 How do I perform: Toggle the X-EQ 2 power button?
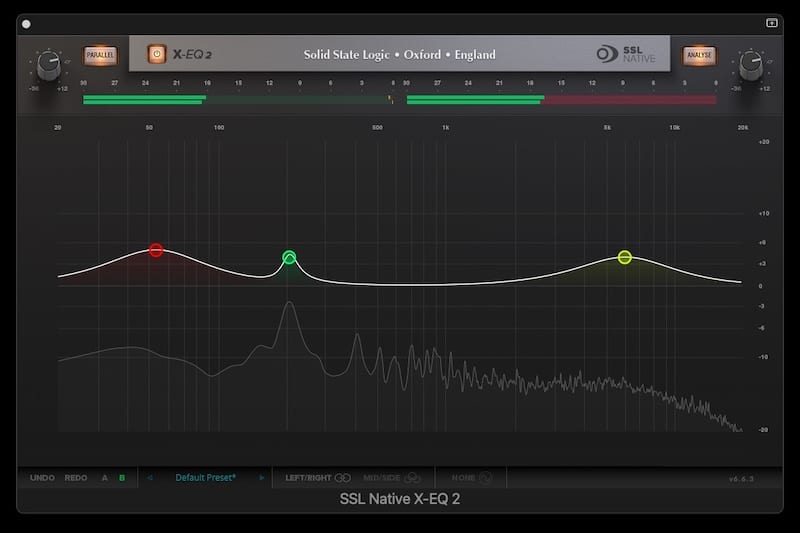click(x=157, y=54)
